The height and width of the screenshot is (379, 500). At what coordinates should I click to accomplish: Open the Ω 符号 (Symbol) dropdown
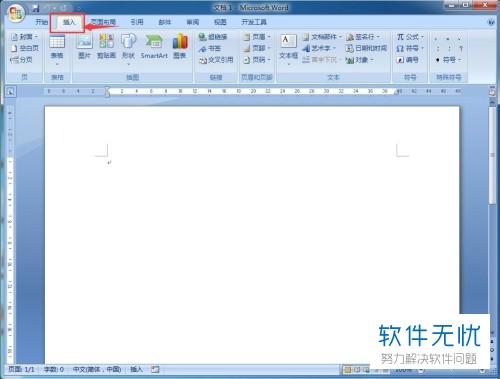tap(410, 48)
